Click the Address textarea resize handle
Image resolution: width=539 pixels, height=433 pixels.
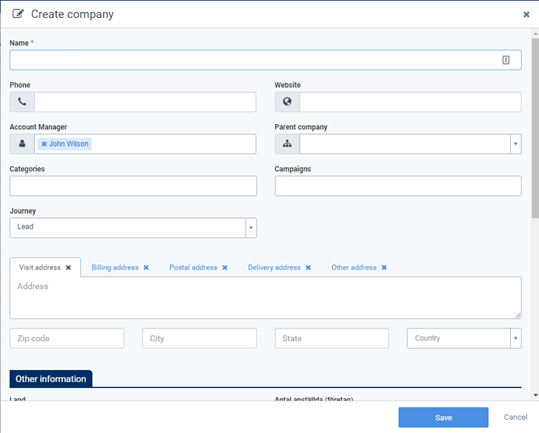tap(518, 315)
